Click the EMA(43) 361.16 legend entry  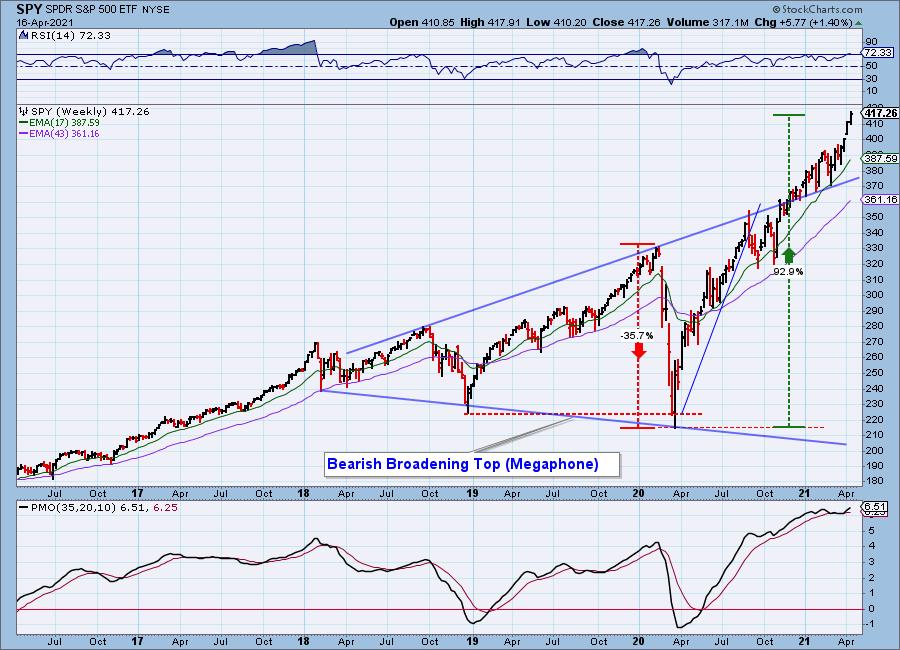point(64,134)
